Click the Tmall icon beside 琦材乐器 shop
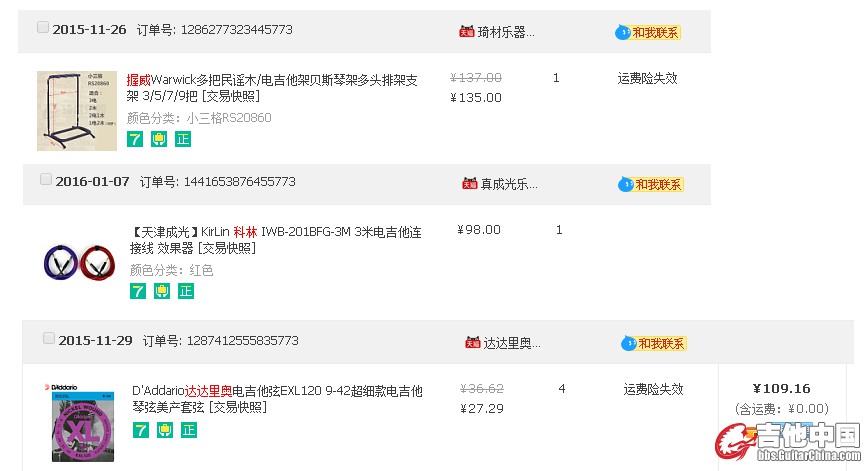868x471 pixels. 467,32
